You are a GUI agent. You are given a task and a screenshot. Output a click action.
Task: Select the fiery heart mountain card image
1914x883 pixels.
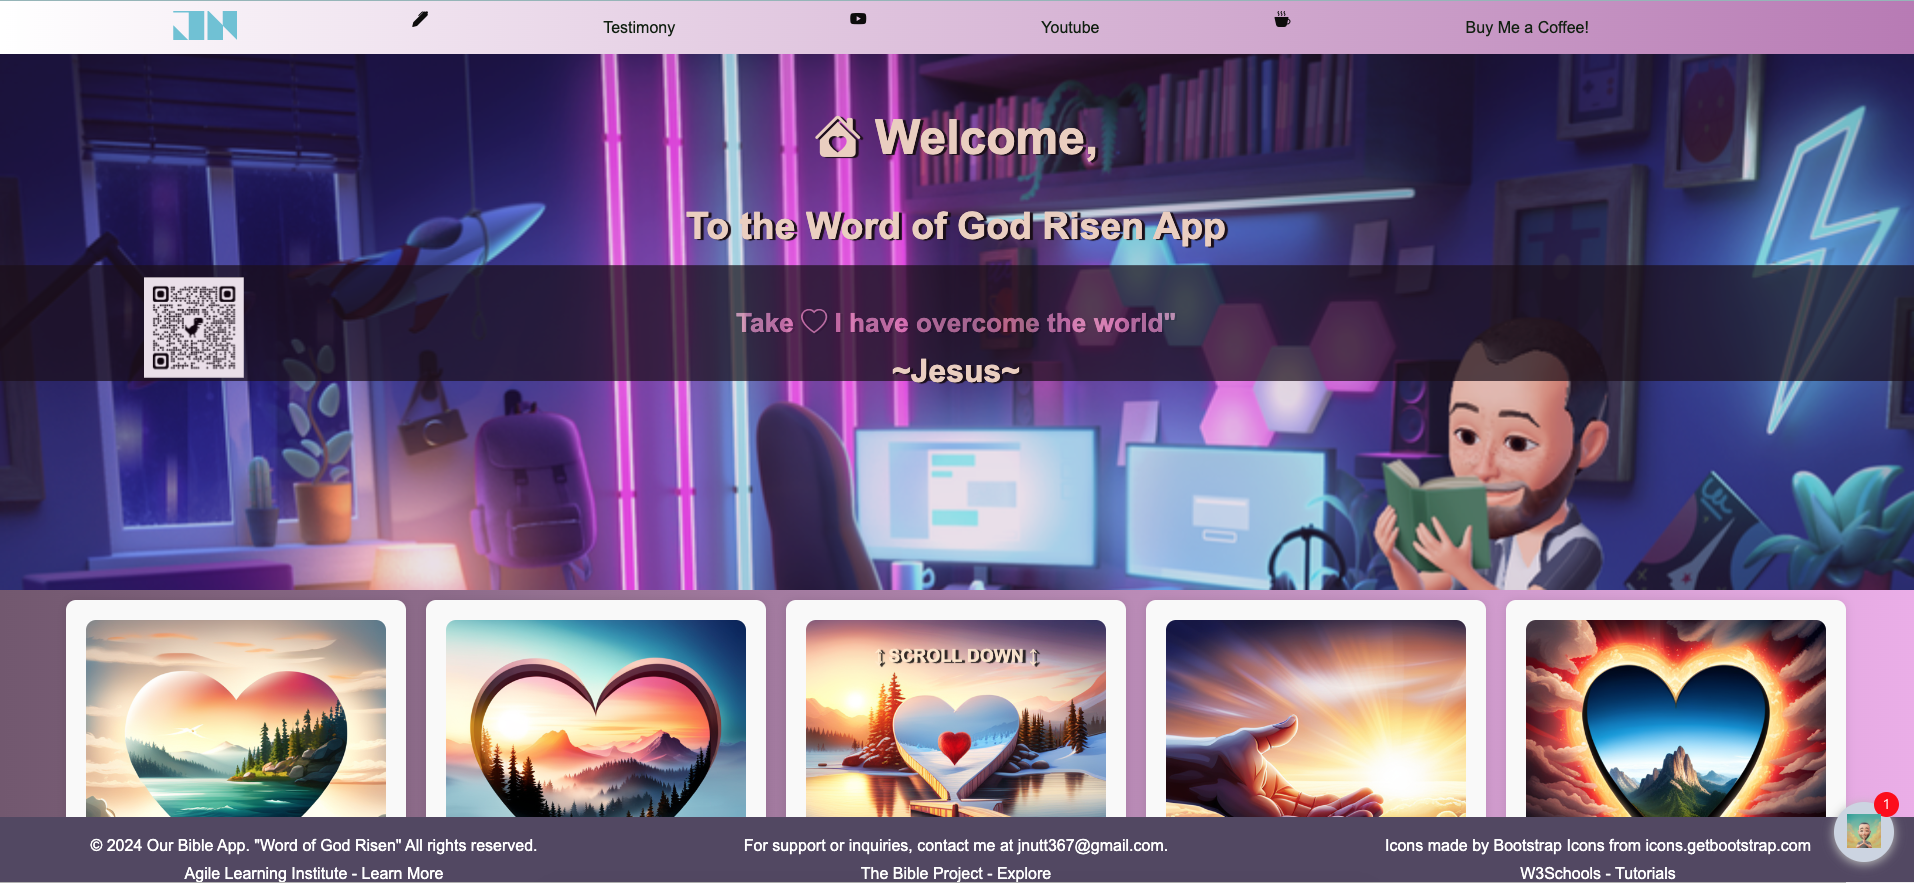(1676, 718)
